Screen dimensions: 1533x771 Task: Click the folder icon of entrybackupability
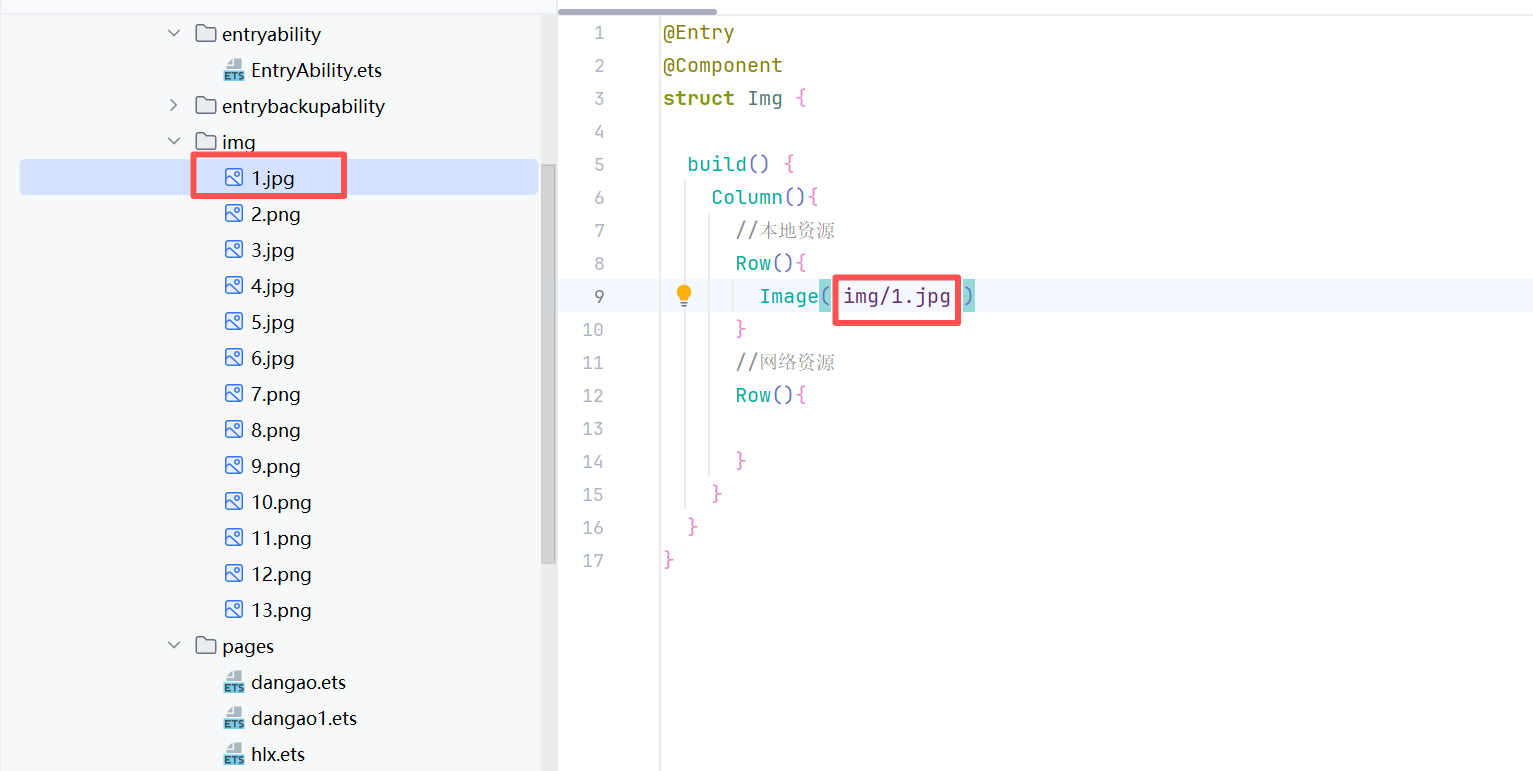[x=206, y=105]
